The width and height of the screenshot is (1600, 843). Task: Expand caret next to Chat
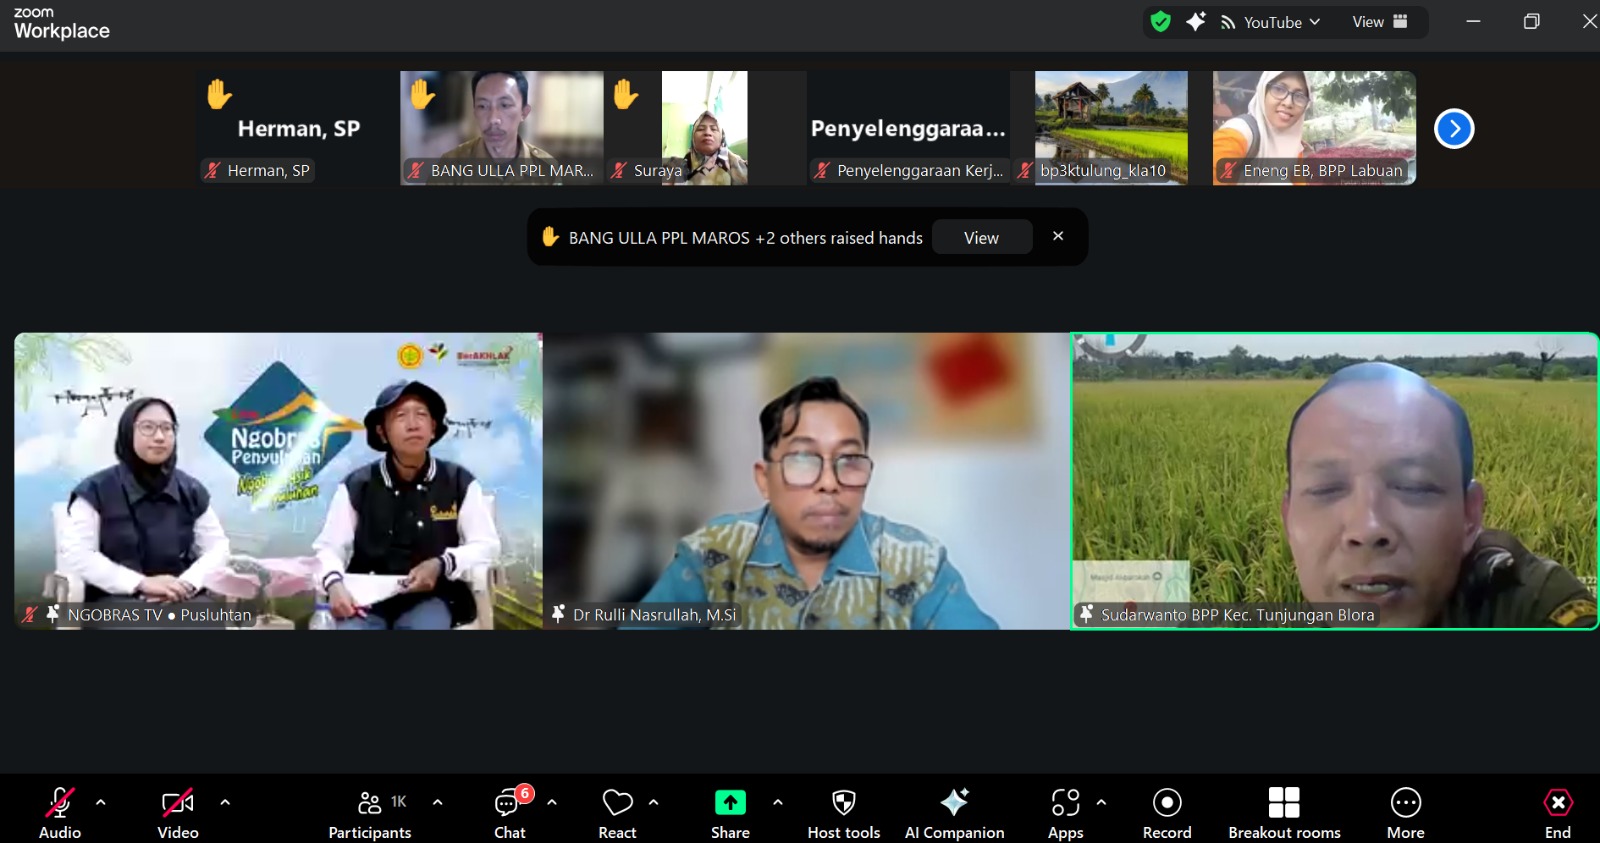(552, 802)
